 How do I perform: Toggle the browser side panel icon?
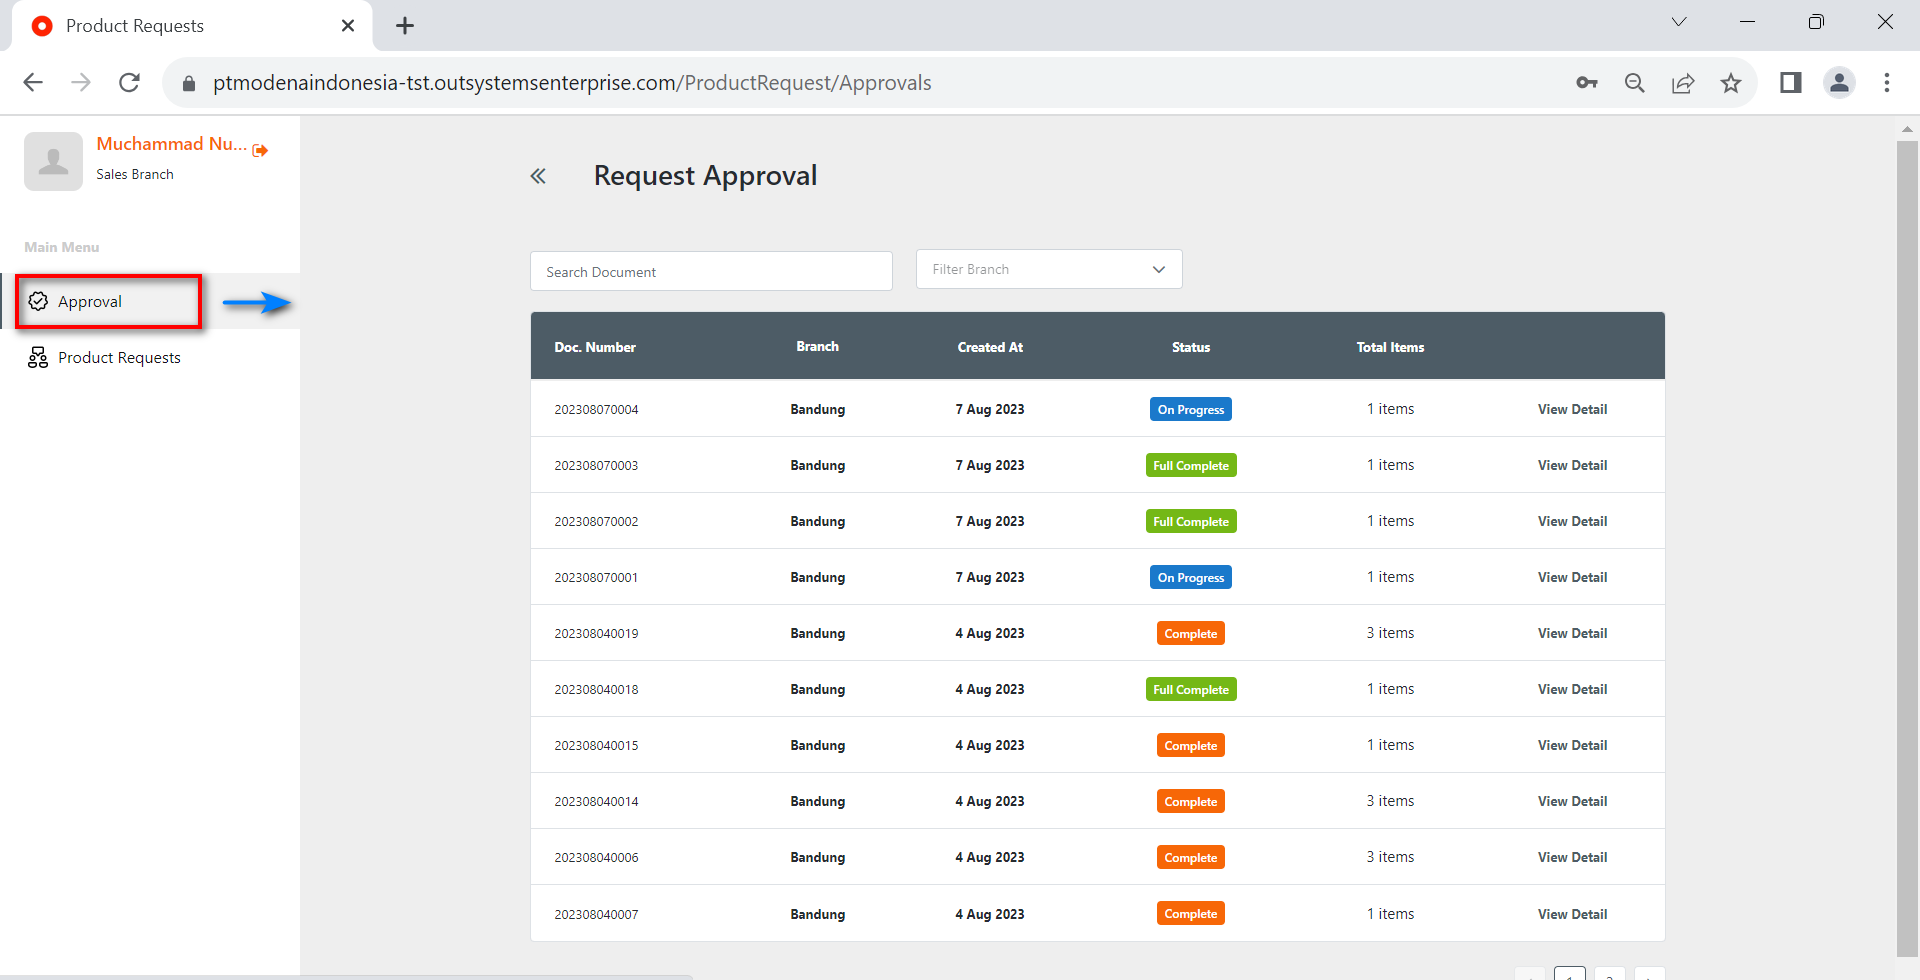point(1791,83)
